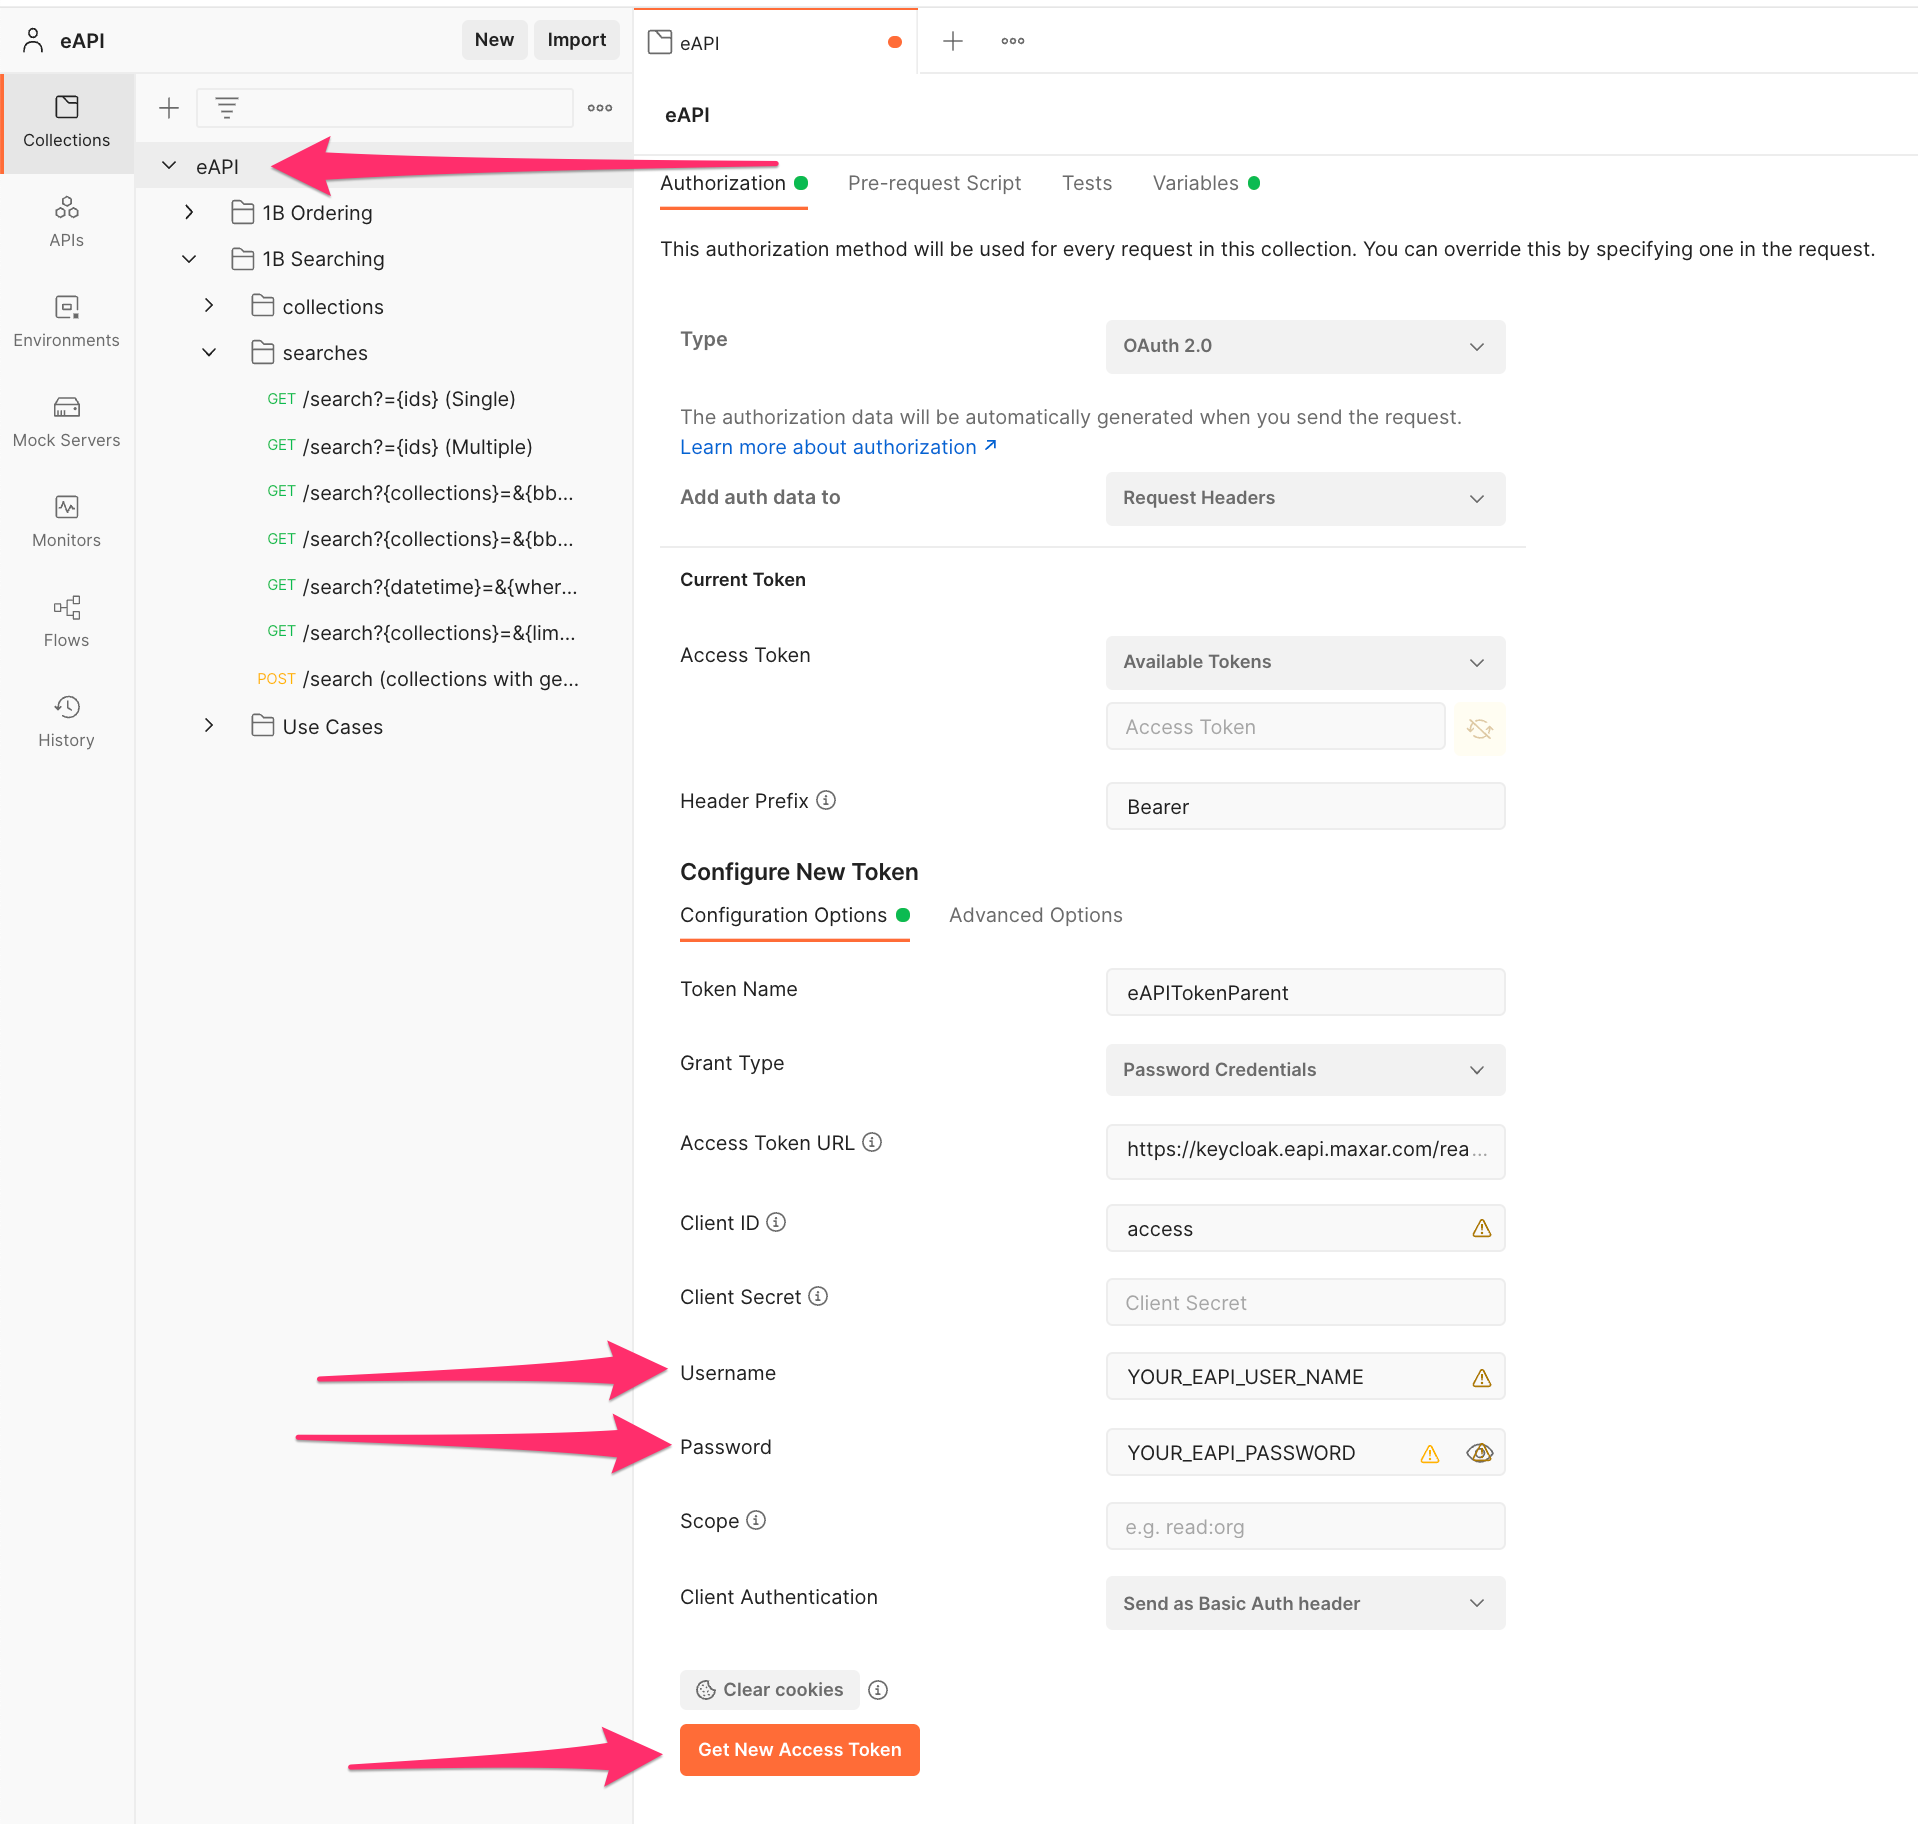Select the Mock Servers icon
The image size is (1918, 1824).
[66, 421]
